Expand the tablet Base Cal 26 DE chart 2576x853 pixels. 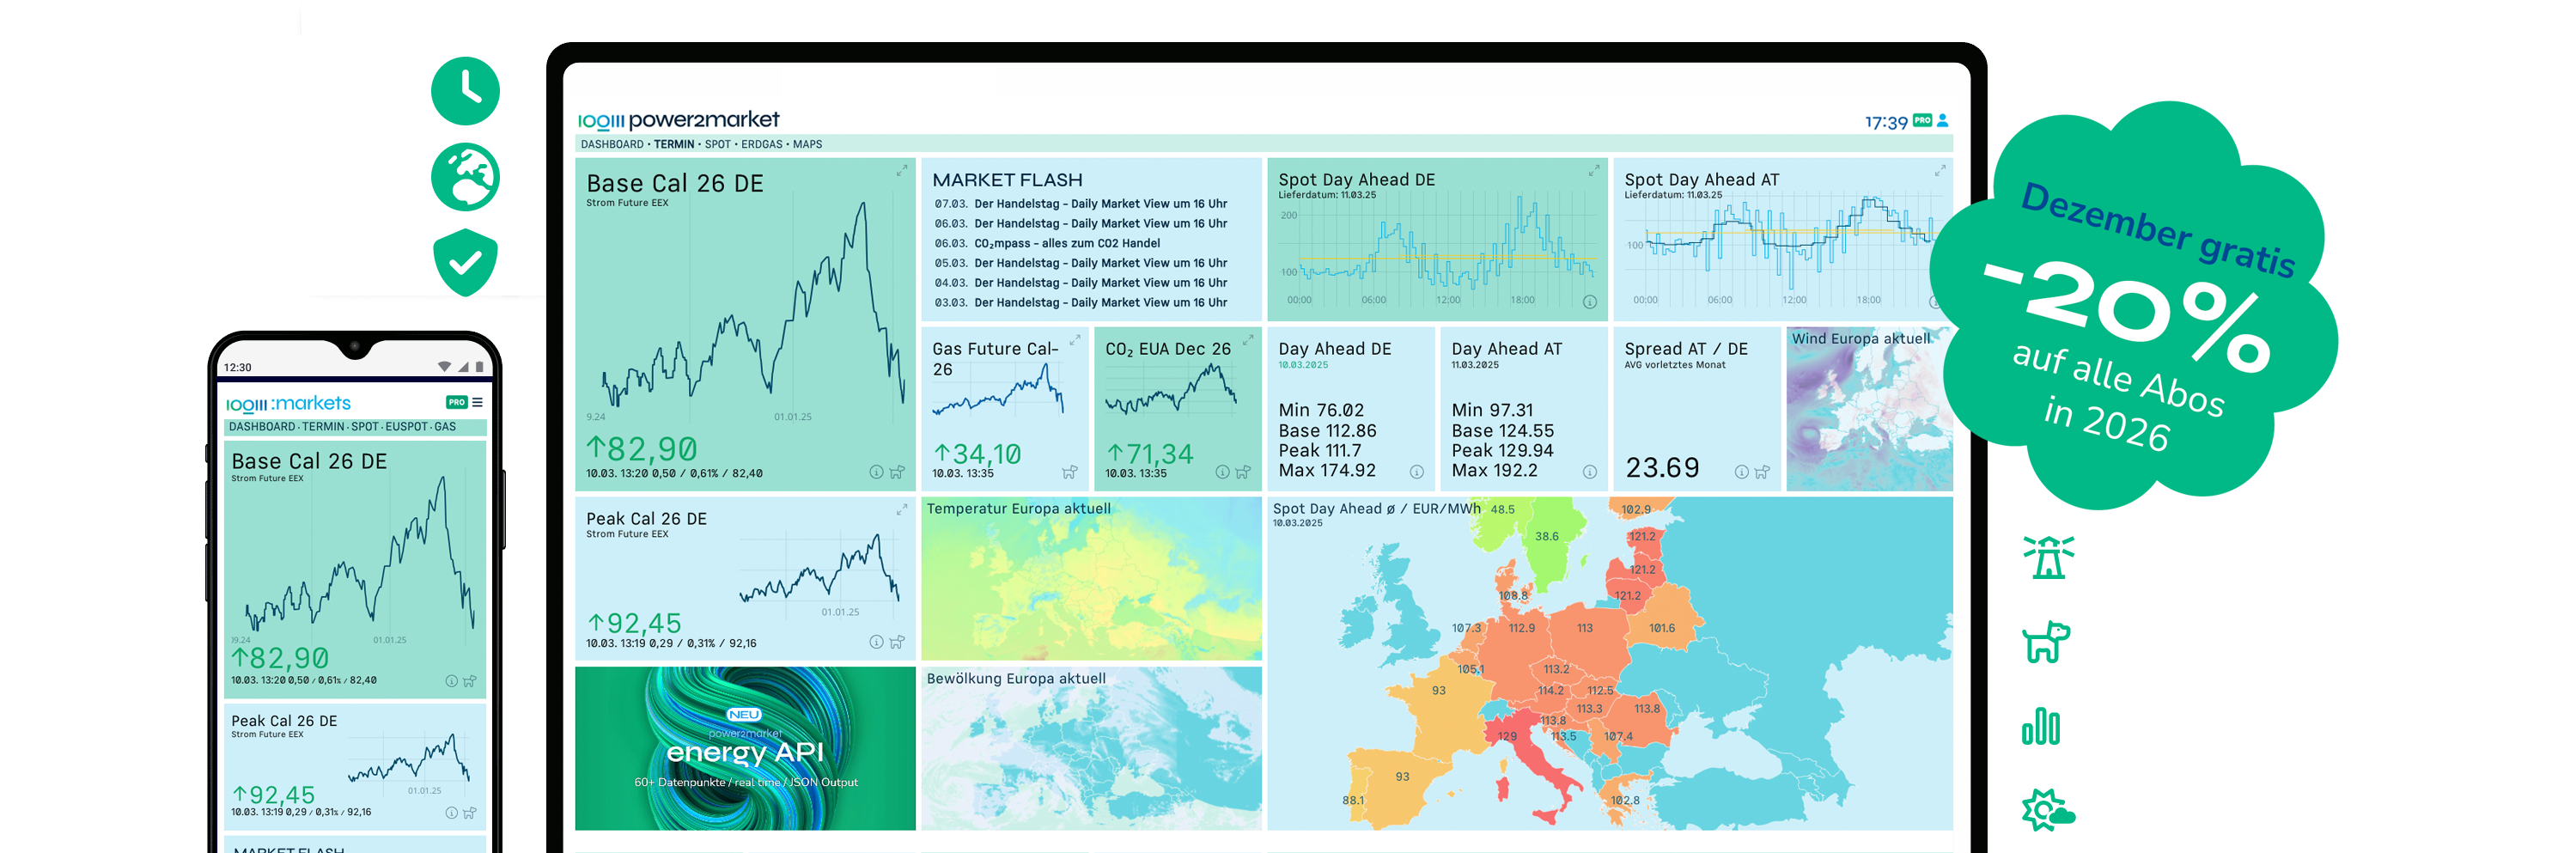(x=901, y=171)
